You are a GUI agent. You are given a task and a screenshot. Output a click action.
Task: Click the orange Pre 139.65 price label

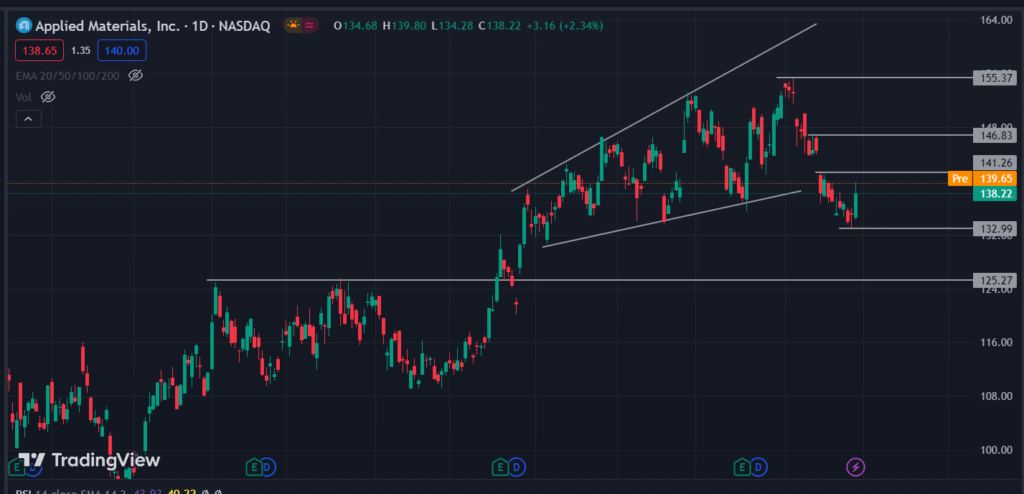(x=982, y=178)
